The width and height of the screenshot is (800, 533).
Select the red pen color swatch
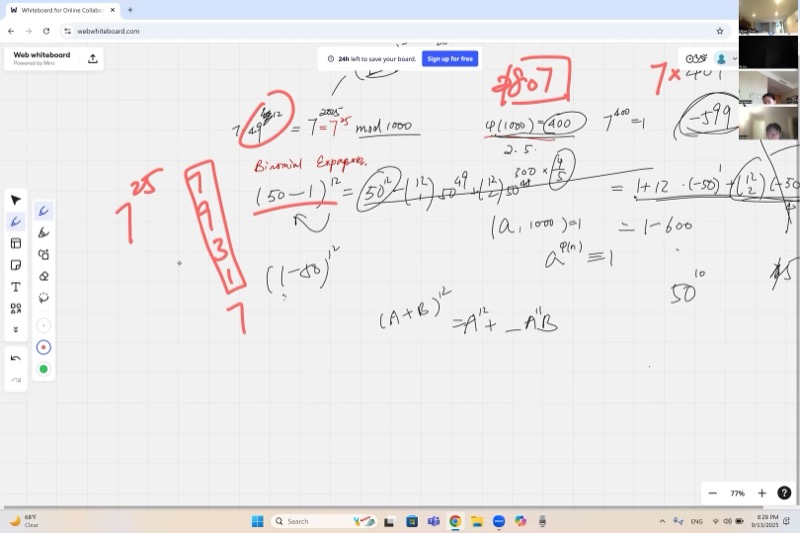pyautogui.click(x=43, y=347)
